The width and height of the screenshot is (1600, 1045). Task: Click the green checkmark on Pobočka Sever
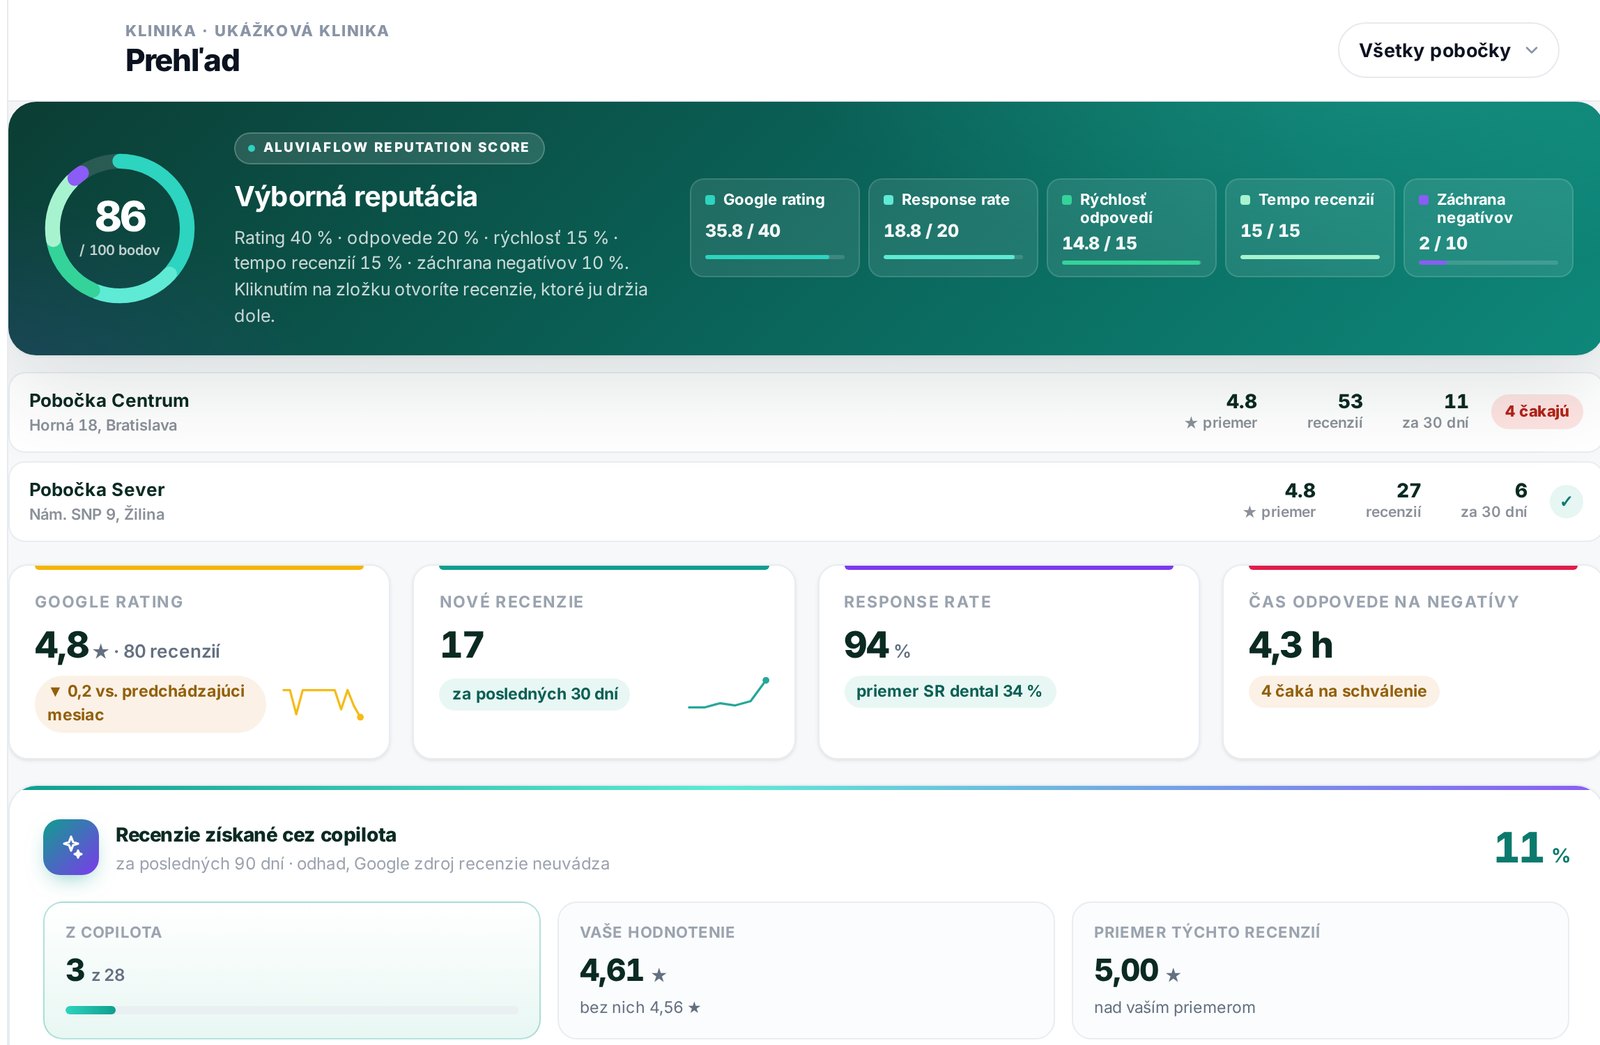[1566, 501]
